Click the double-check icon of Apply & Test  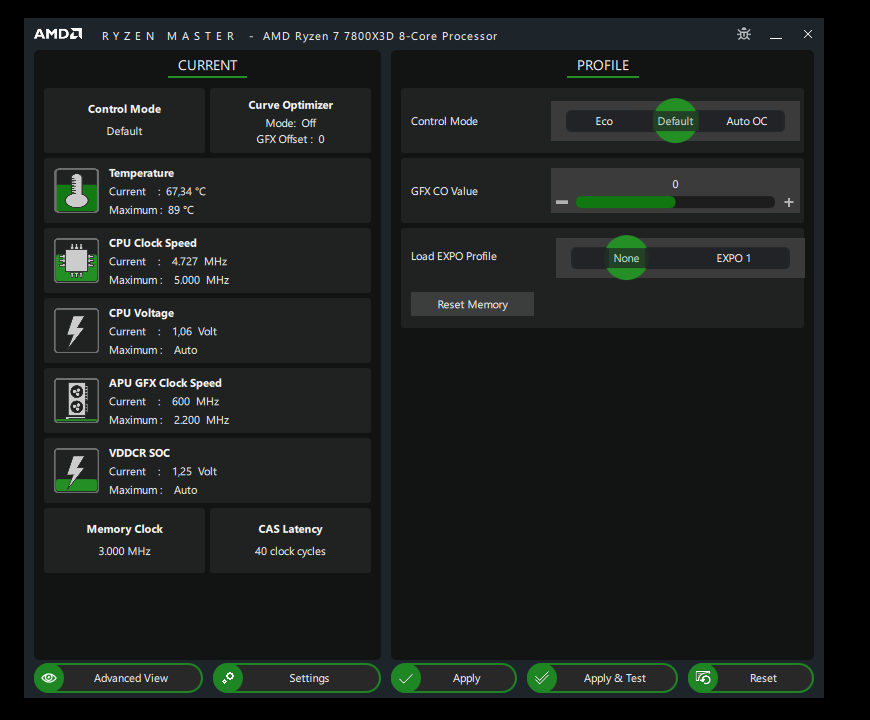click(542, 678)
